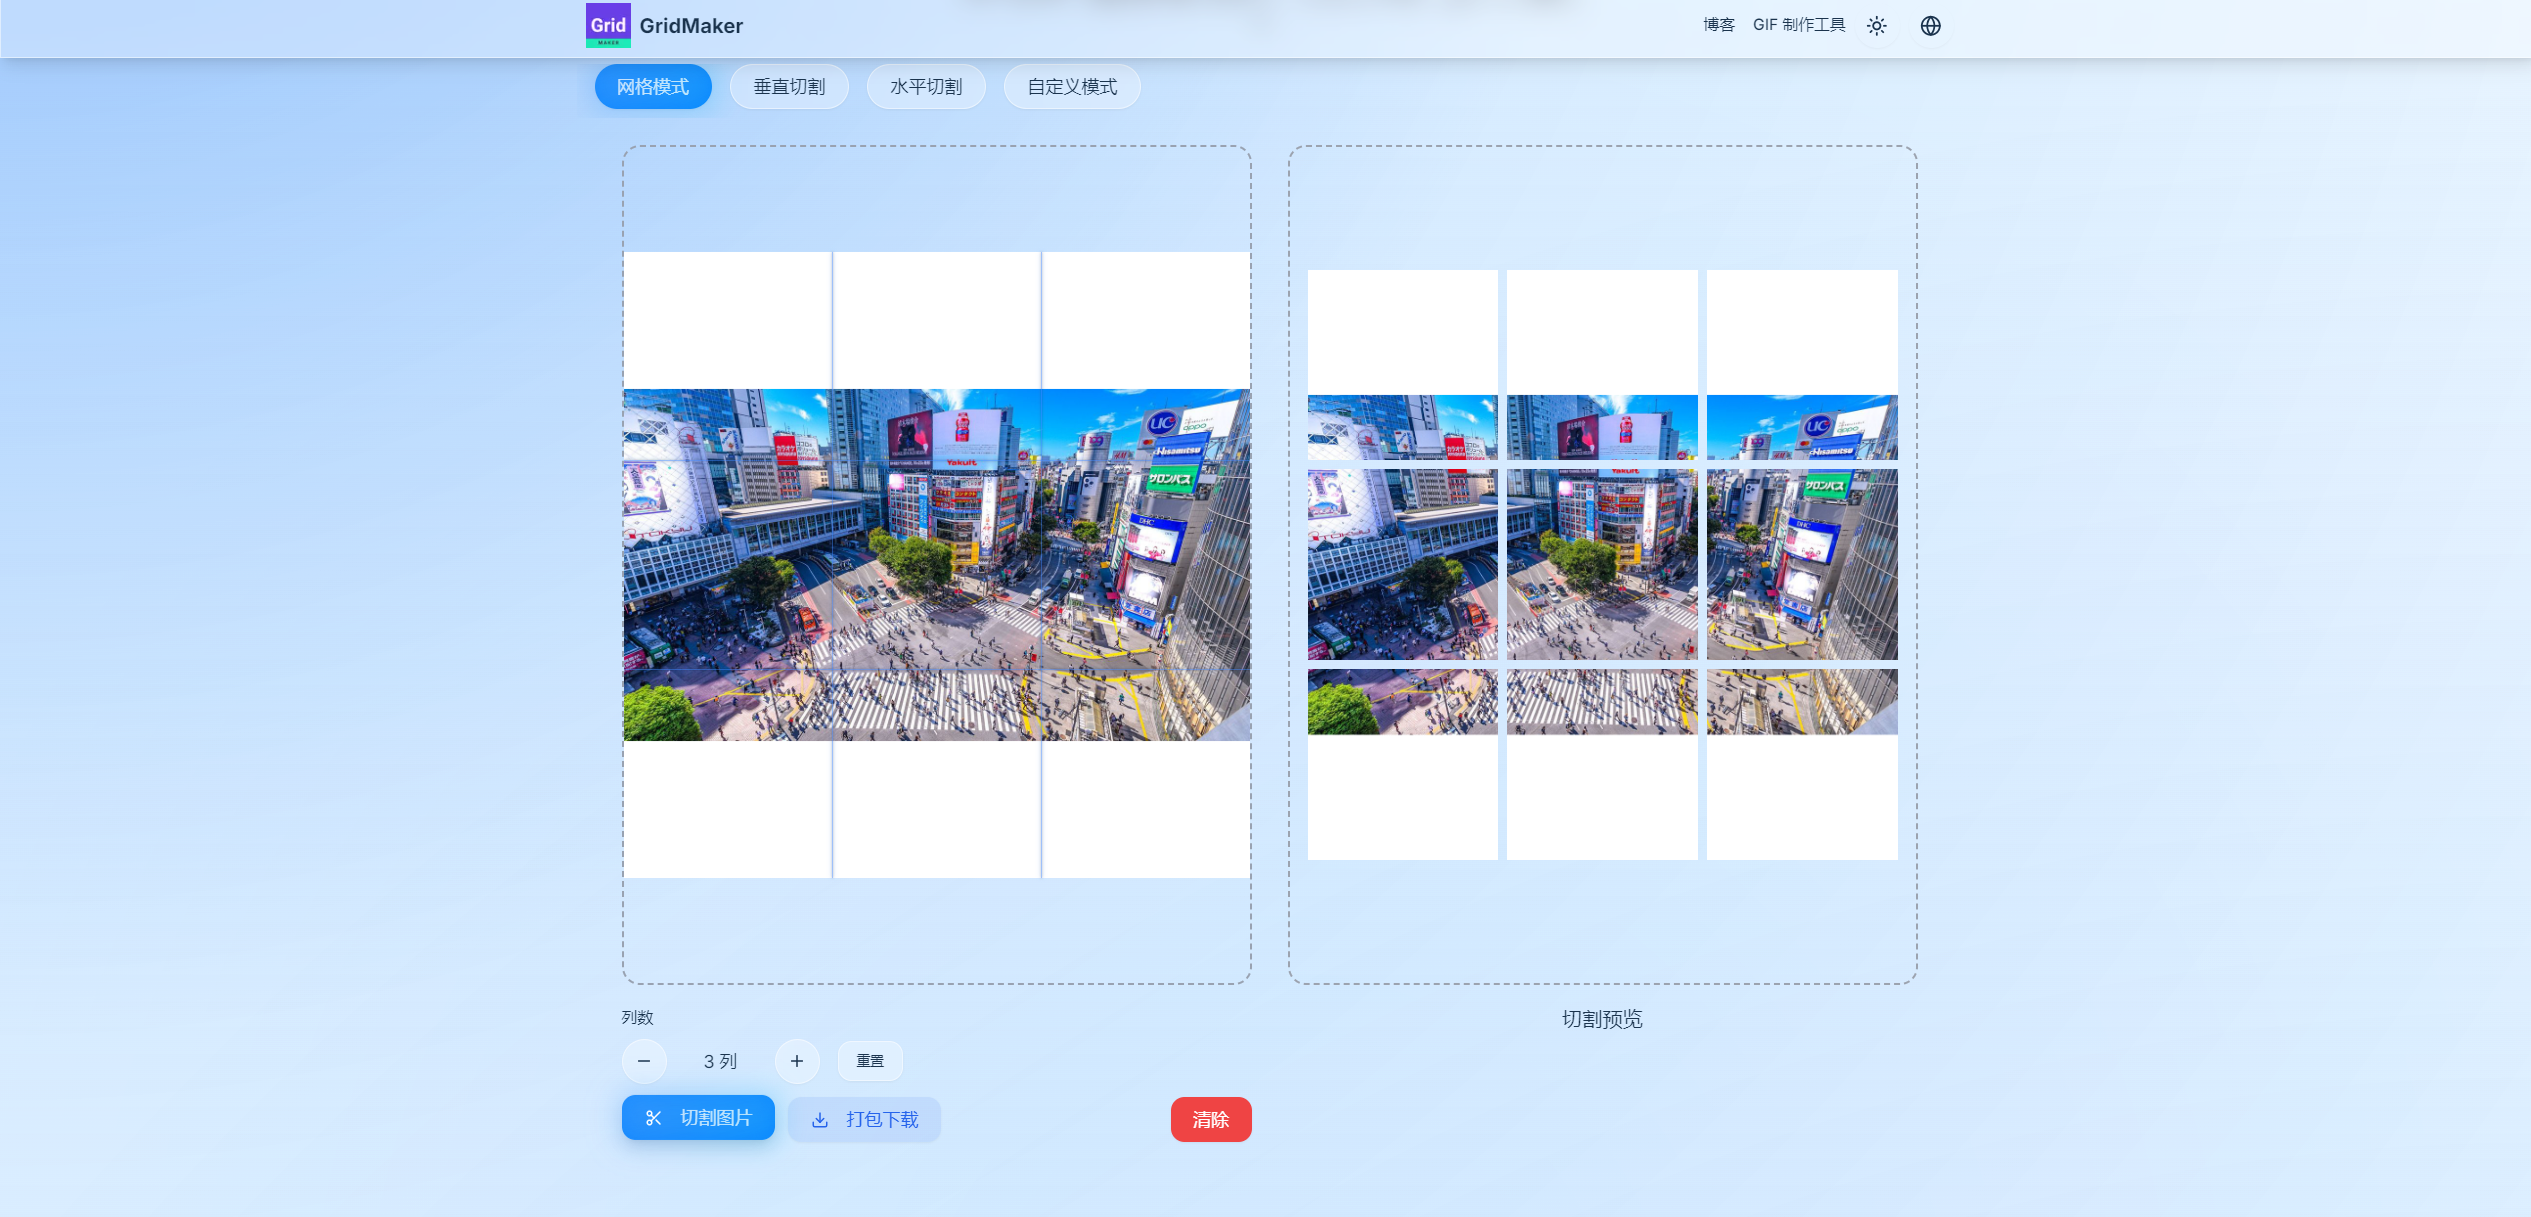The height and width of the screenshot is (1217, 2531).
Task: Click the original uploaded street image
Action: 936,563
